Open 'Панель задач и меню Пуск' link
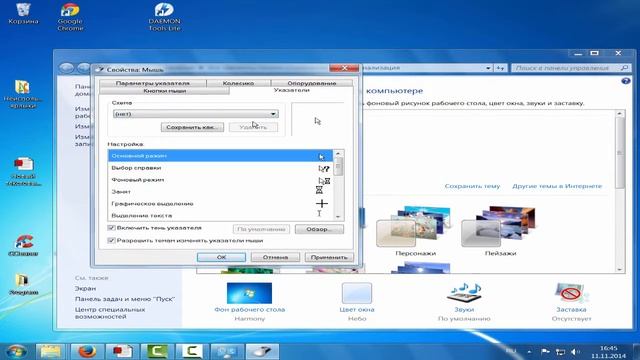This screenshot has height=360, width=640. tap(125, 299)
